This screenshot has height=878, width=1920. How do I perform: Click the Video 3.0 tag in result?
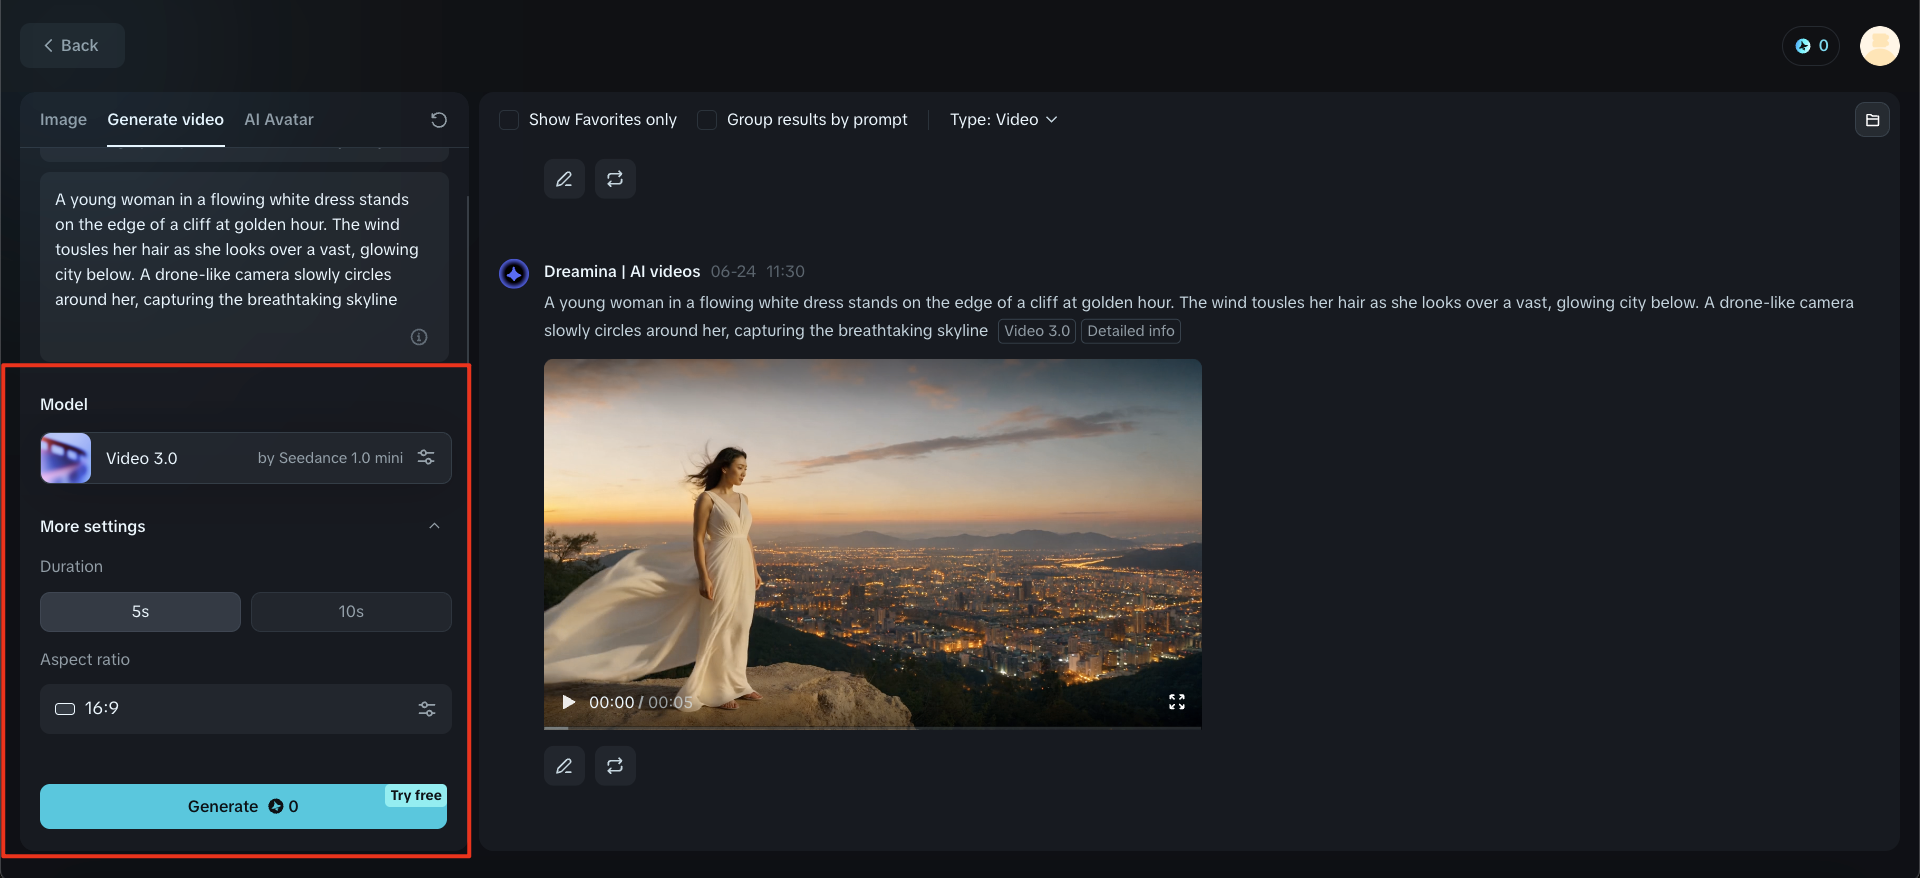pyautogui.click(x=1037, y=331)
